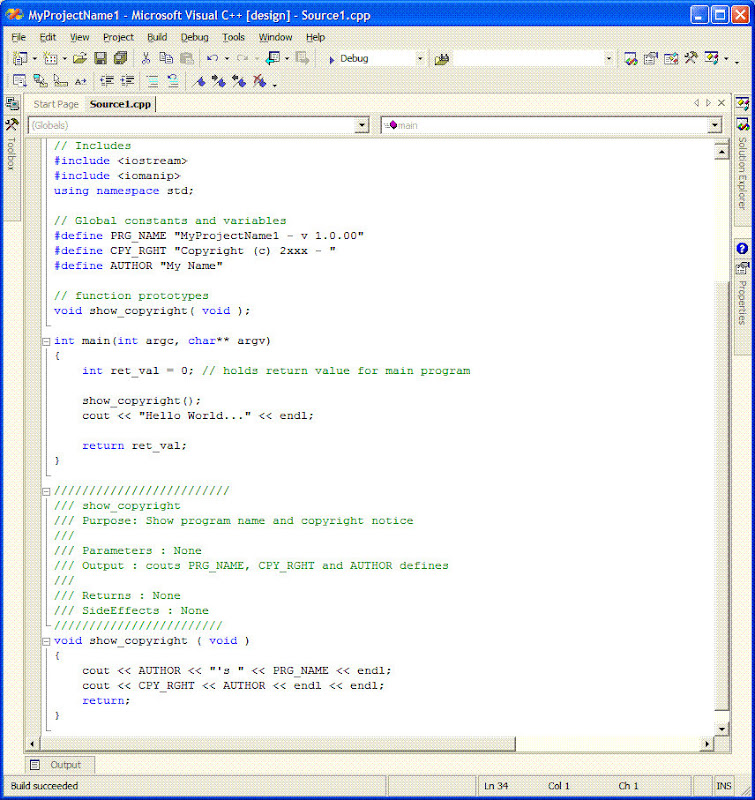
Task: Click the Server Explorer sidebar icon
Action: click(12, 104)
